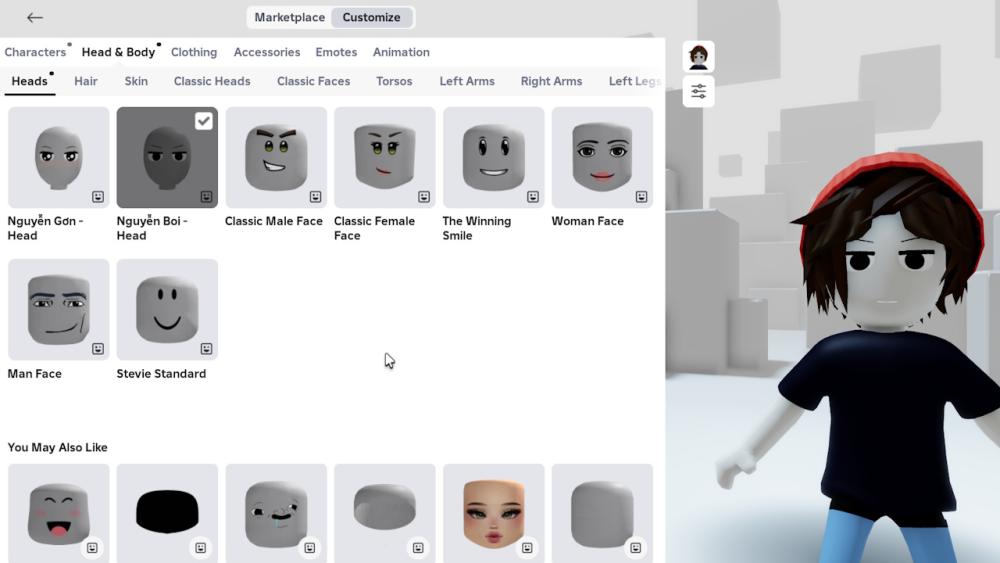Click emoji badge on Nguyễn Boi head
The width and height of the screenshot is (1000, 563).
tap(206, 196)
